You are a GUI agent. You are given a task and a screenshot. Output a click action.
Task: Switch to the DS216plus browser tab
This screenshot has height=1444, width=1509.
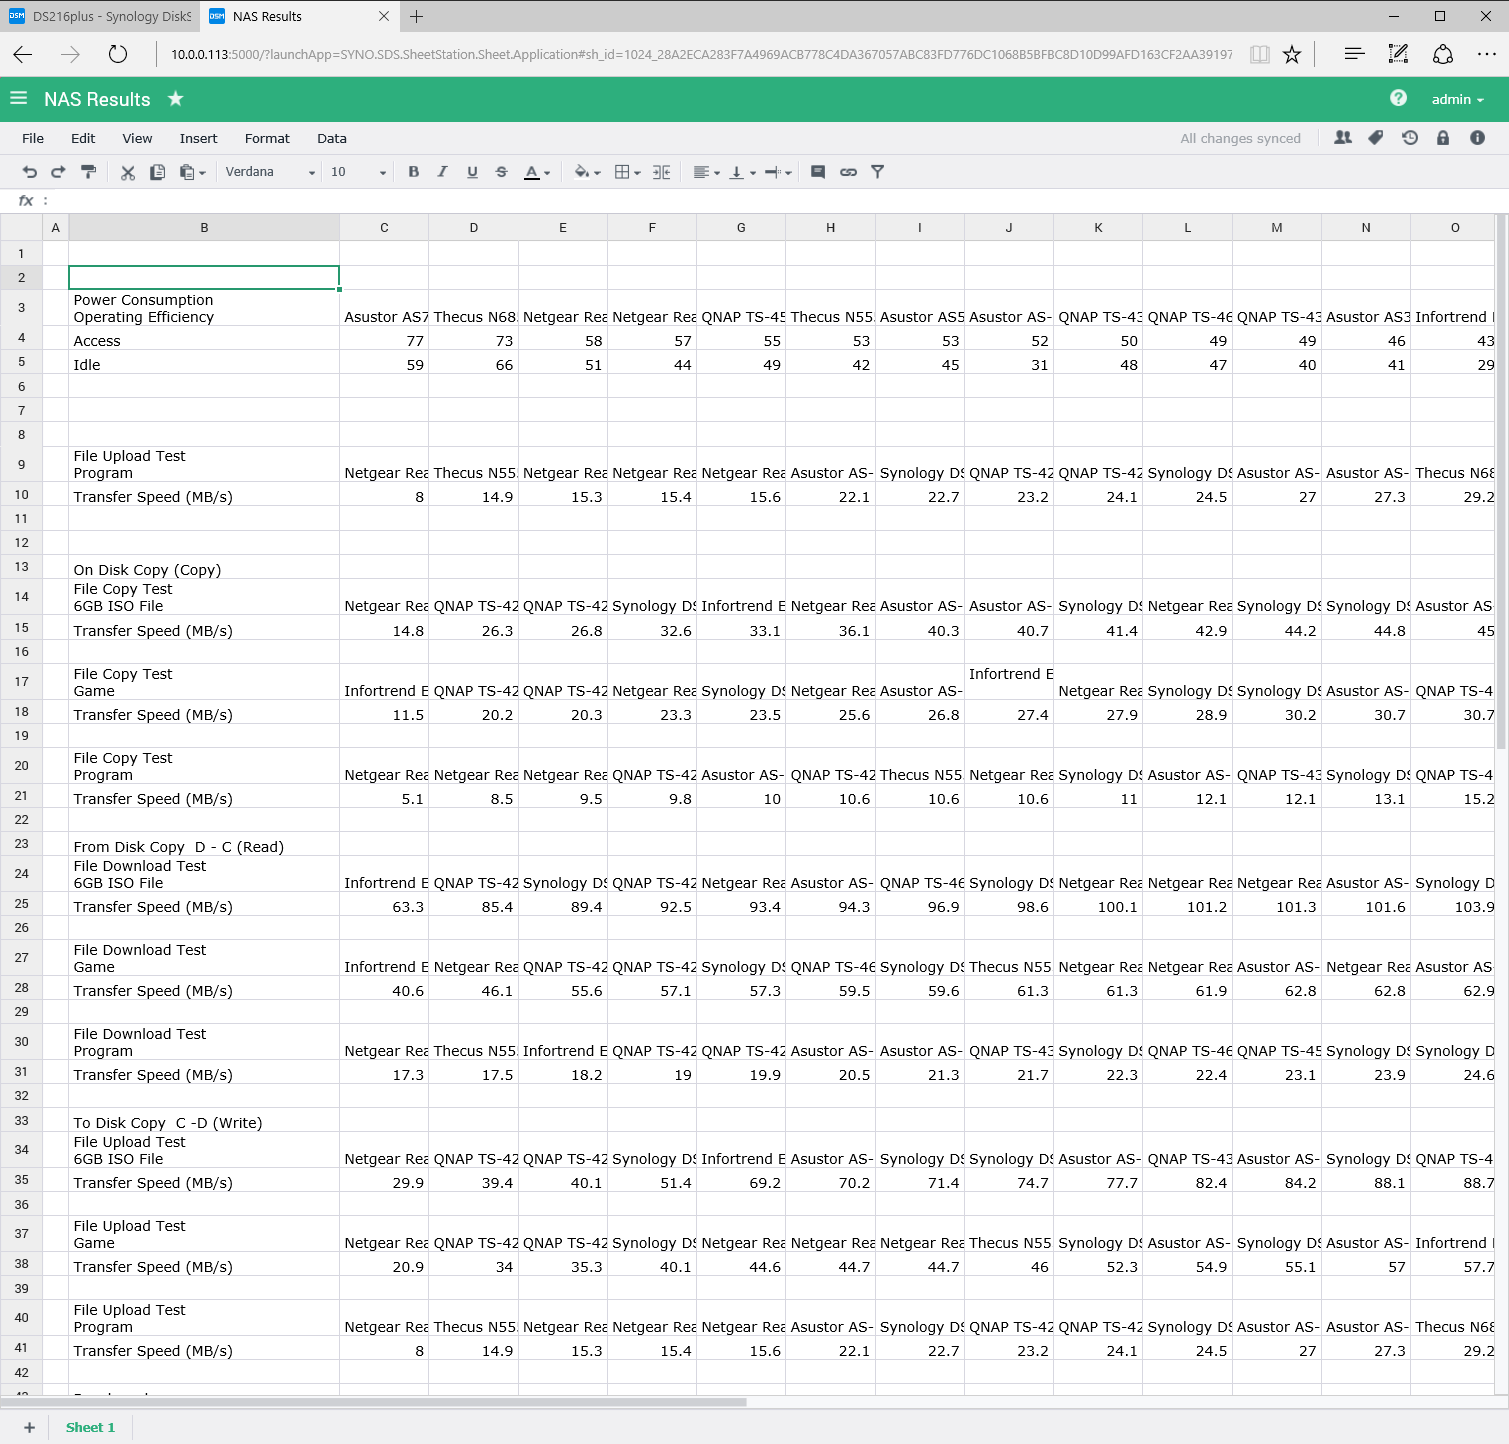[100, 16]
